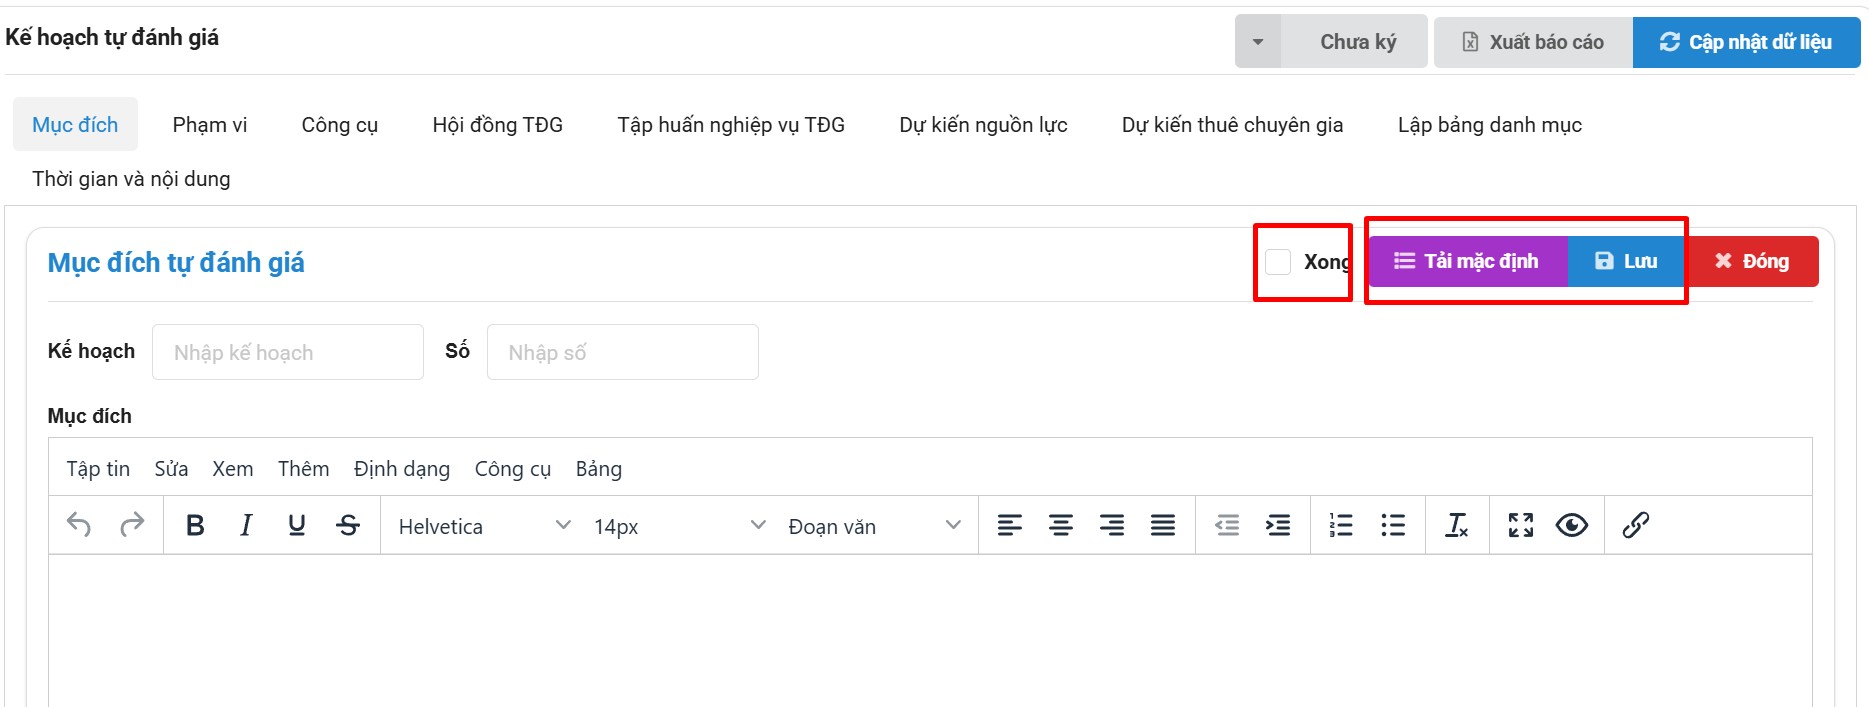Switch to the Phạm vi tab
1869x707 pixels.
[209, 125]
